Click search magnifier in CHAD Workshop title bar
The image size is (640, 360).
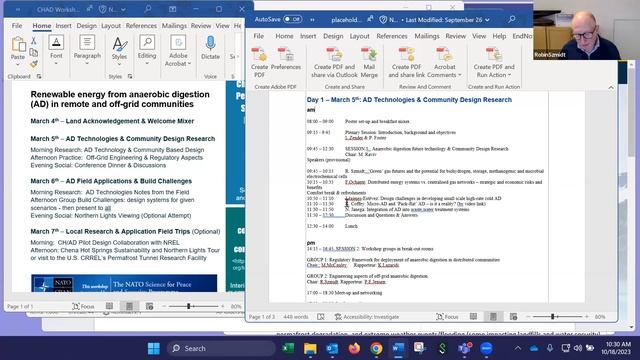click(x=148, y=9)
